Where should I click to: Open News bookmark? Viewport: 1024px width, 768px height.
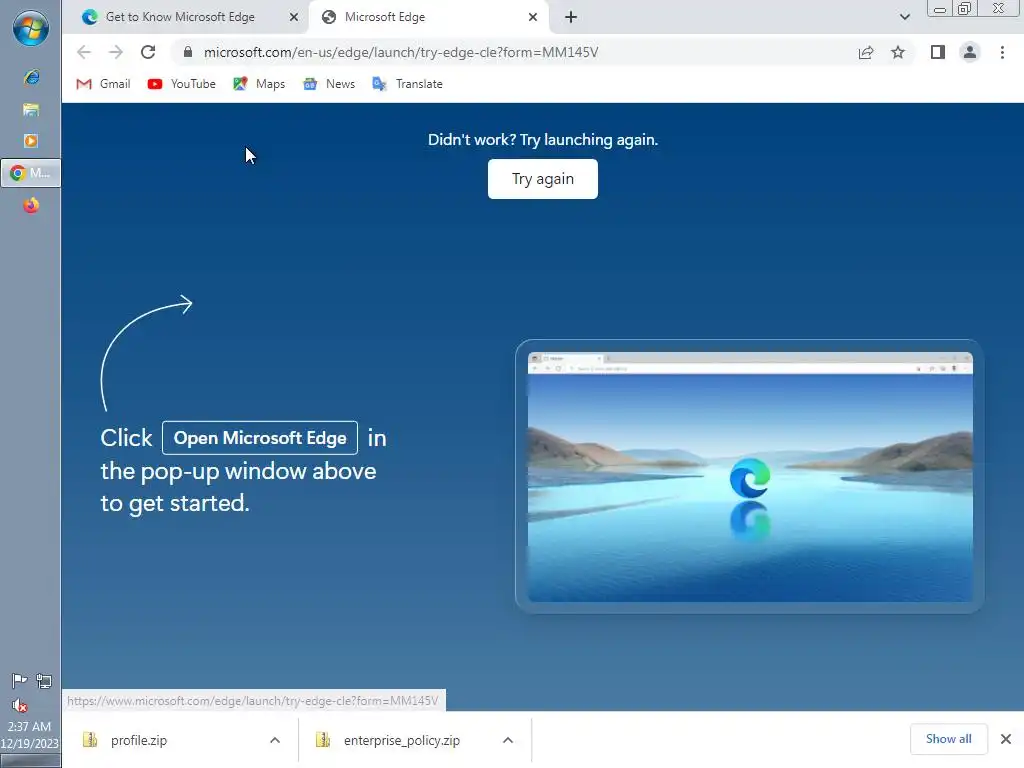(329, 84)
